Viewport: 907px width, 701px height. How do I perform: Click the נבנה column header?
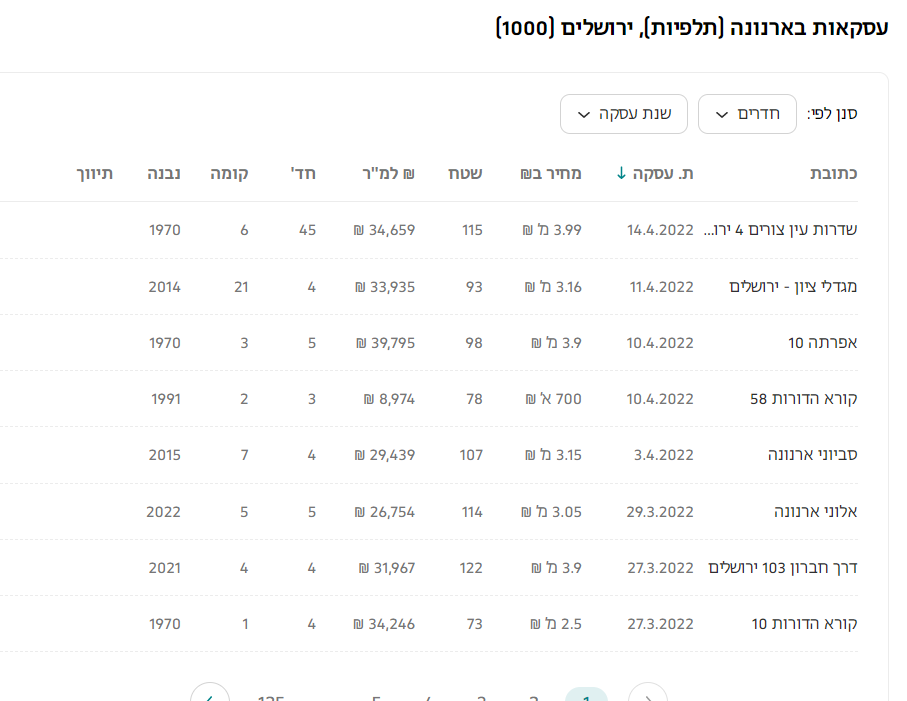(x=163, y=174)
